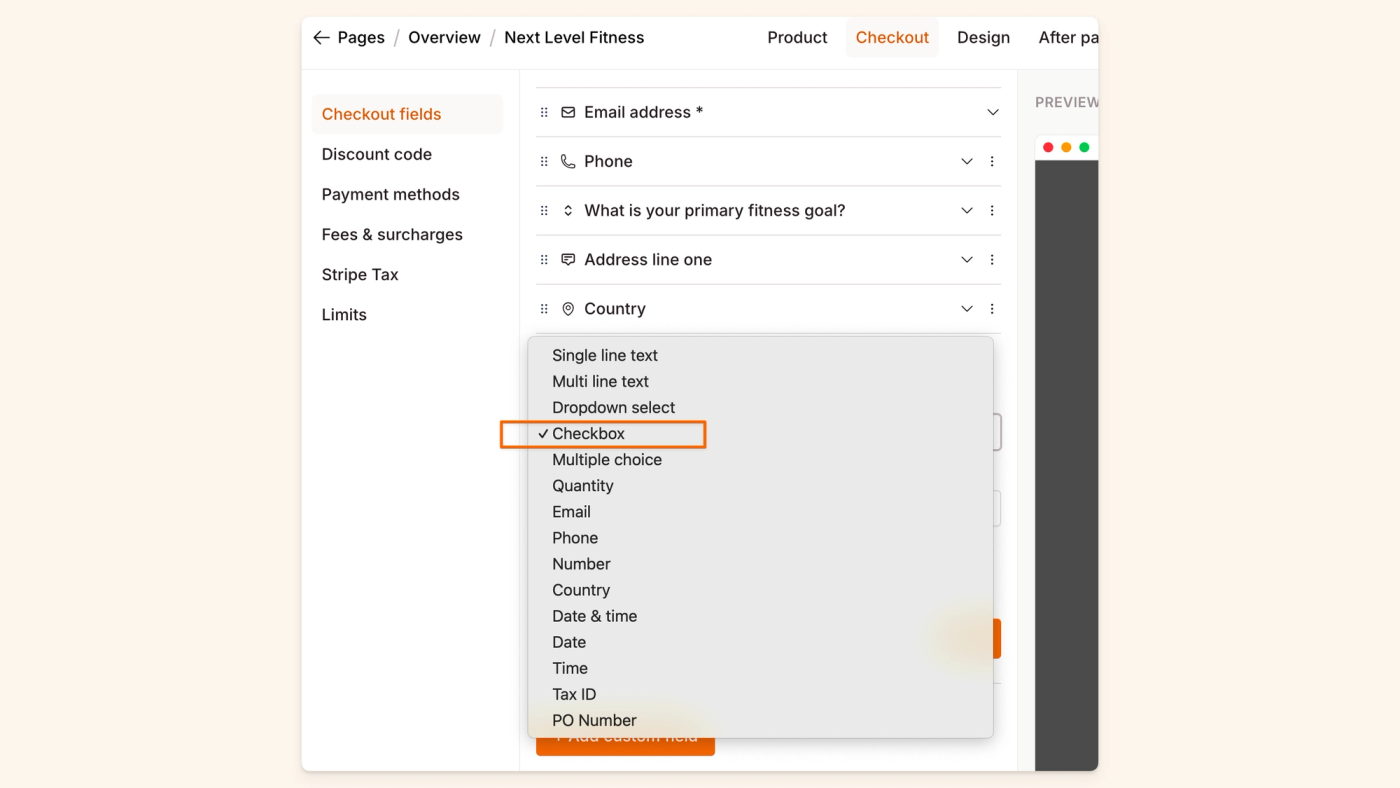This screenshot has width=1400, height=788.
Task: Grab the drag handle on Phone row
Action: pos(544,161)
